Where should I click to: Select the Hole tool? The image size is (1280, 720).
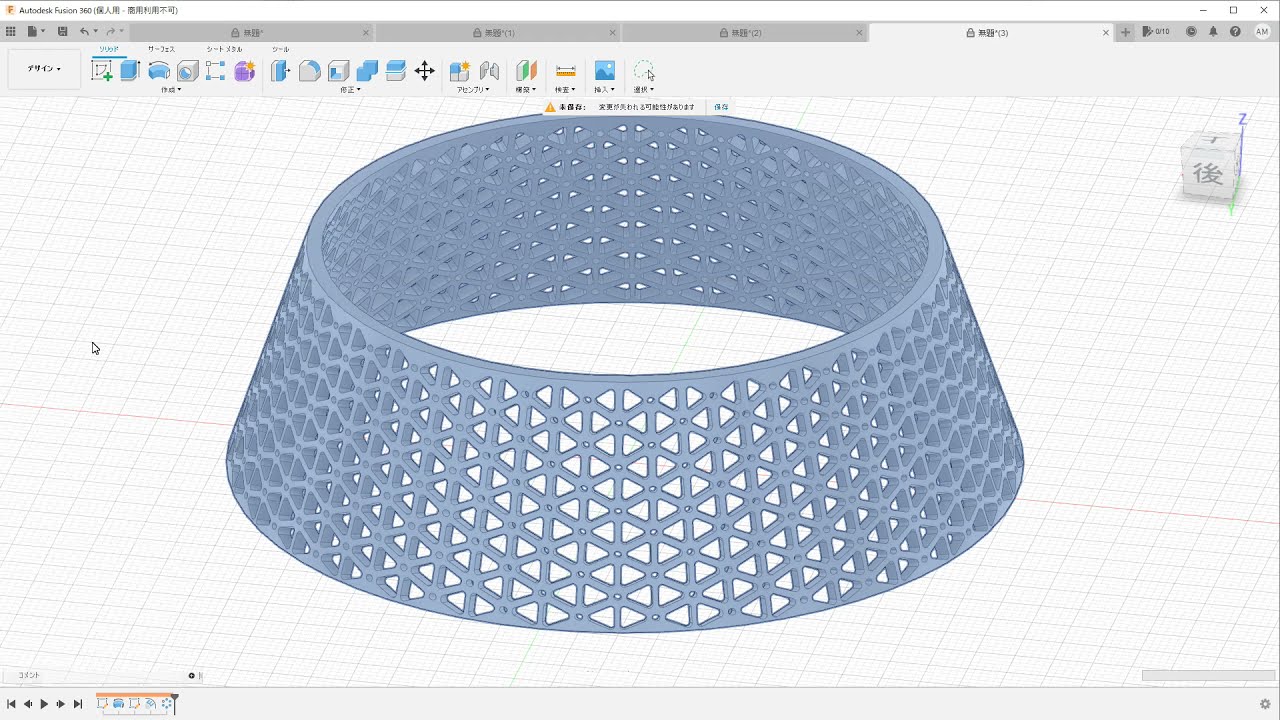(x=187, y=71)
